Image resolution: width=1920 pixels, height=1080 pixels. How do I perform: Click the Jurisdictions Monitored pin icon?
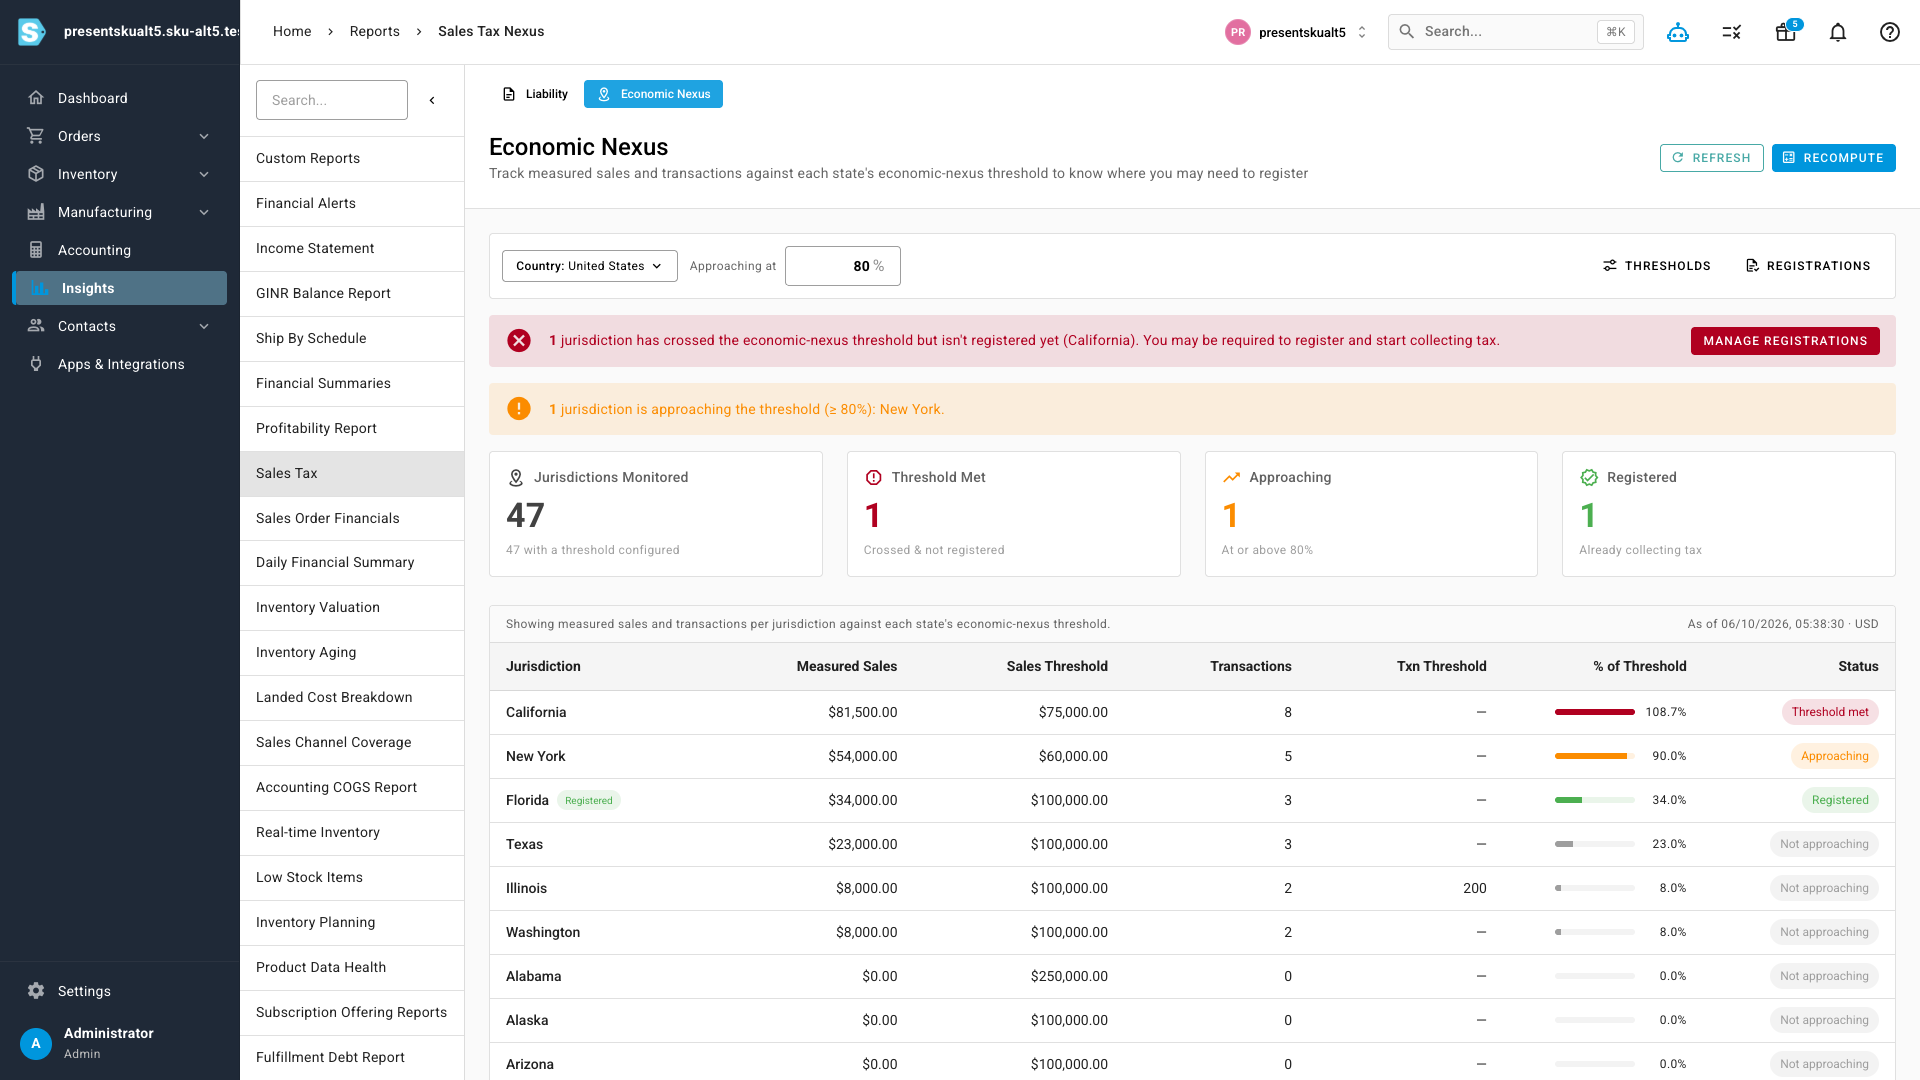click(516, 478)
